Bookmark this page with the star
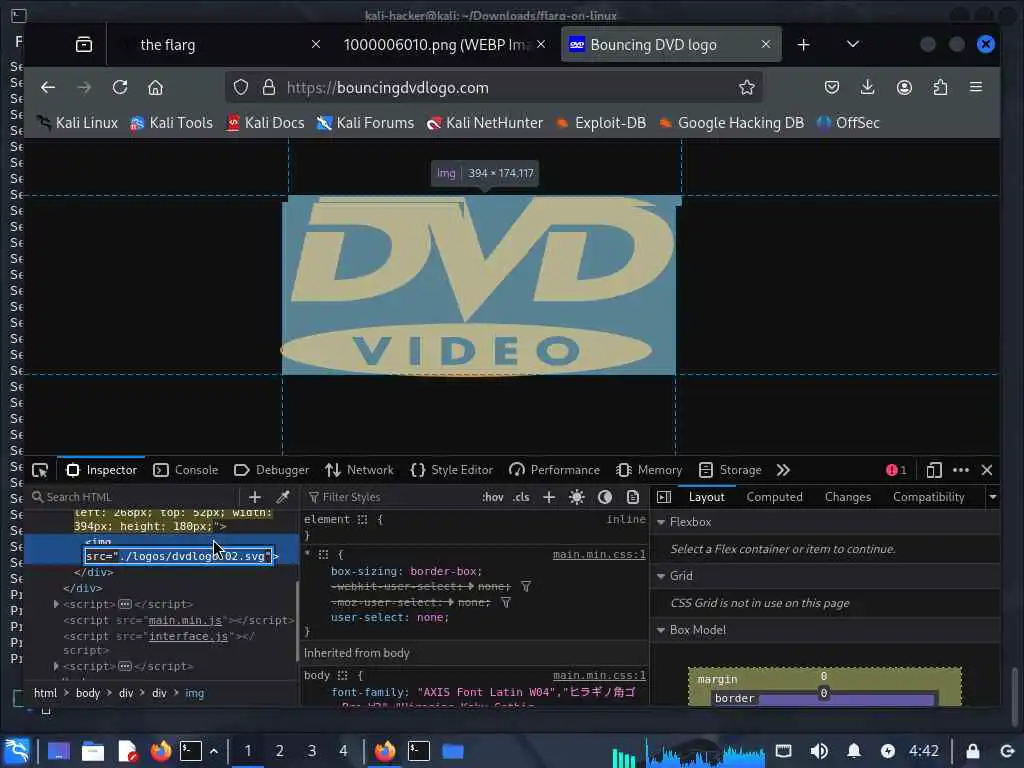1024x768 pixels. (746, 88)
